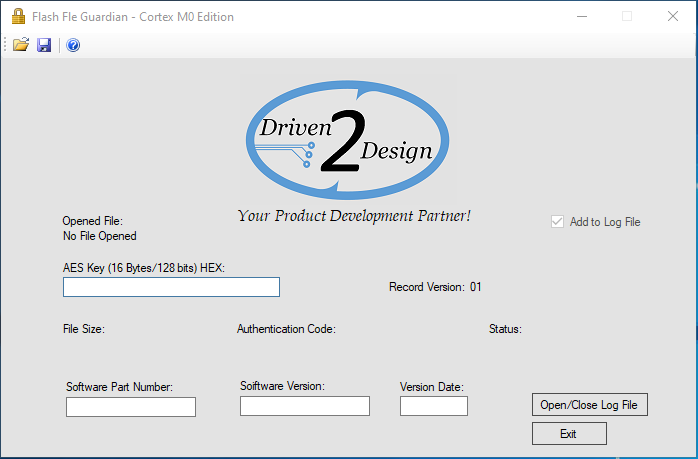This screenshot has width=698, height=459.
Task: Select the Version Date input box
Action: 434,406
